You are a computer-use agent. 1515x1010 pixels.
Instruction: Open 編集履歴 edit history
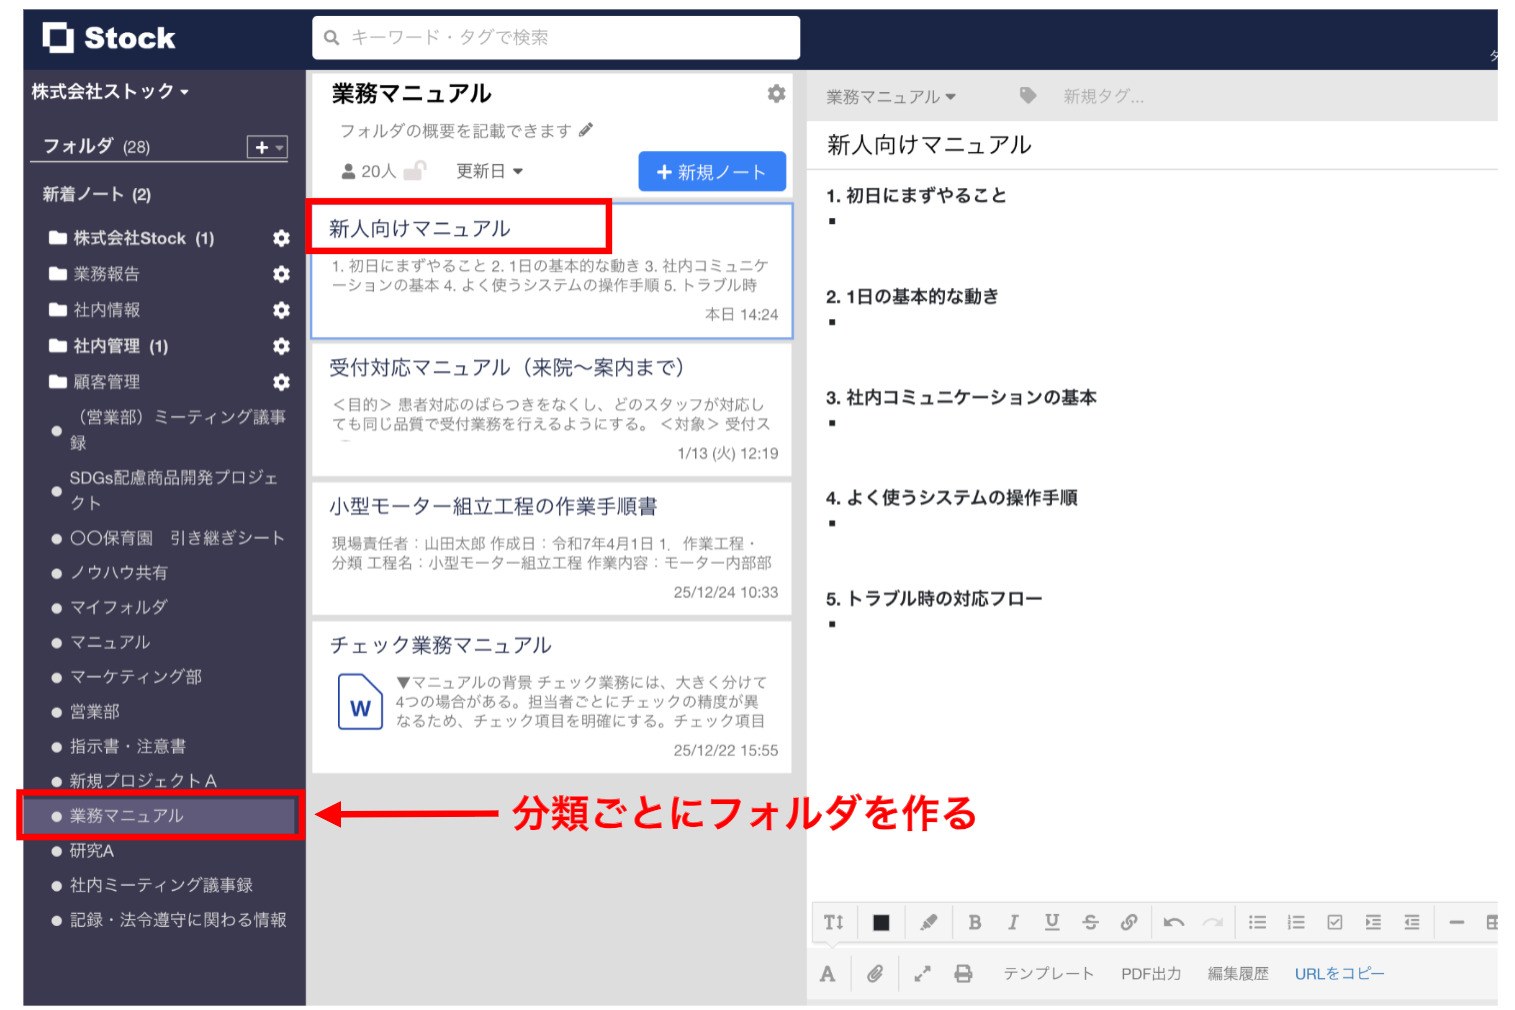click(1238, 973)
